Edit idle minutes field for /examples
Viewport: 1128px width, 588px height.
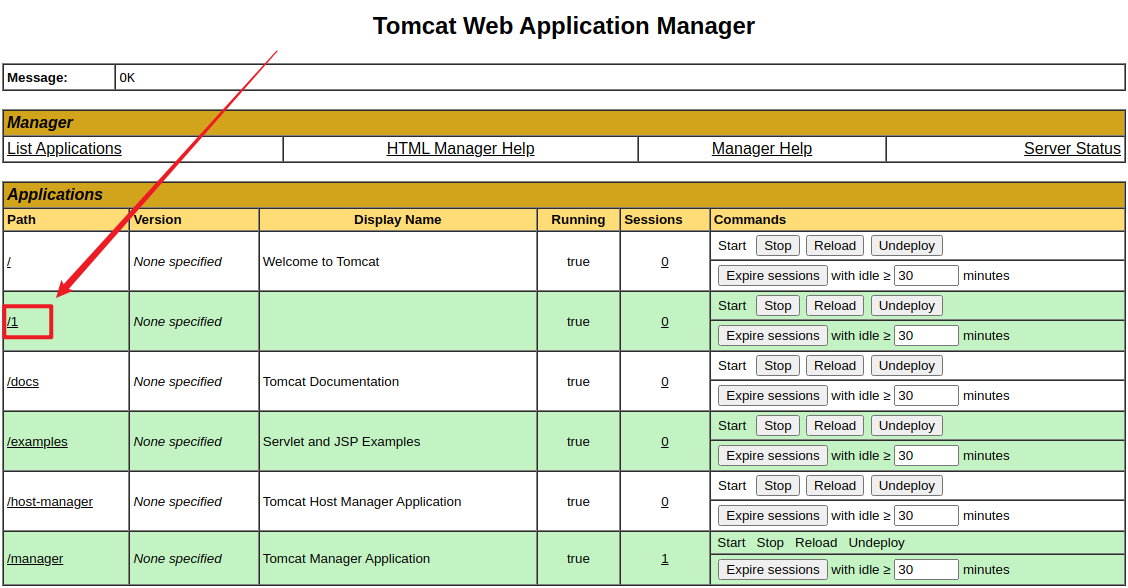click(926, 456)
